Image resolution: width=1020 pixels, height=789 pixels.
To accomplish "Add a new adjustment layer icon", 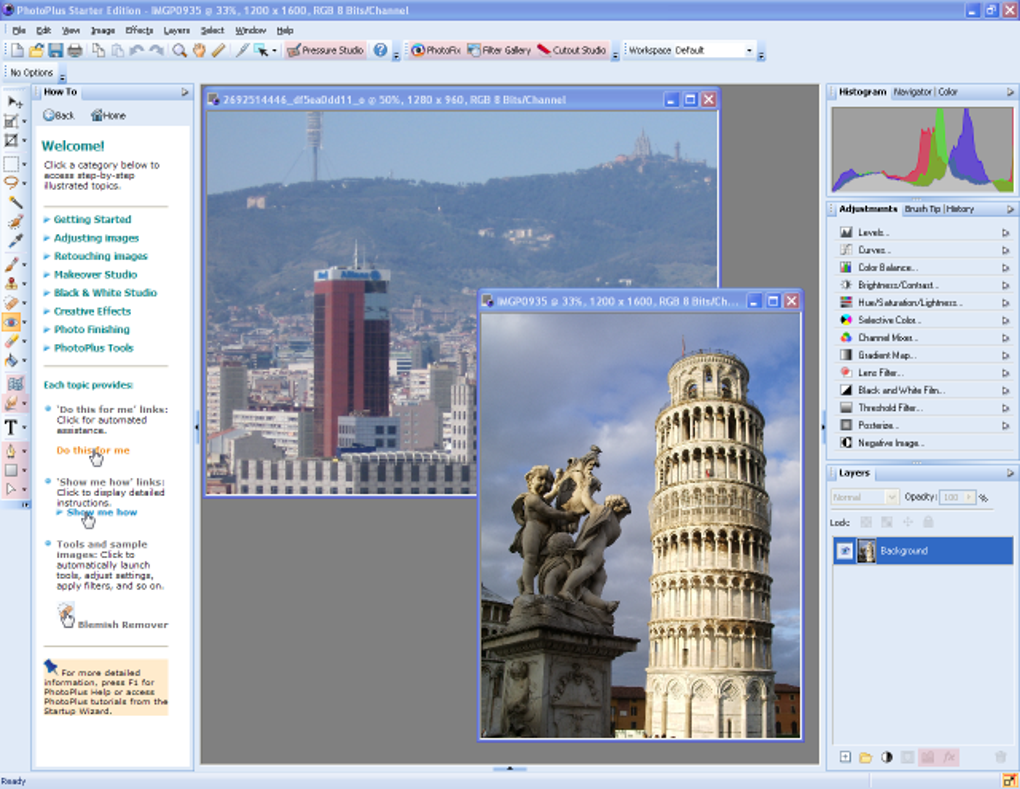I will pos(887,757).
